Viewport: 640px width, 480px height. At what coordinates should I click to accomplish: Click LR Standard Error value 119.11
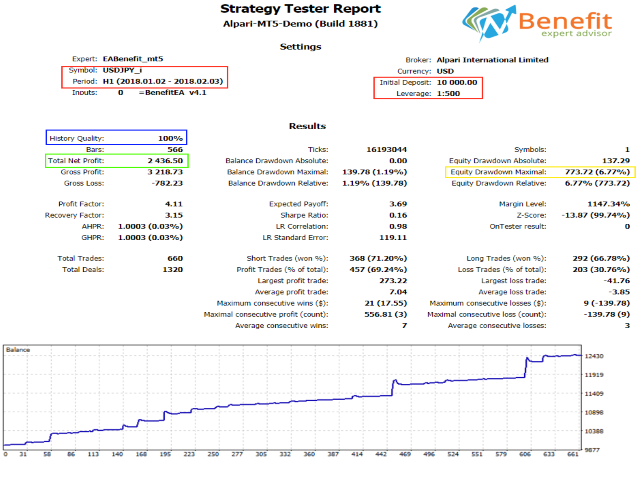click(x=393, y=238)
